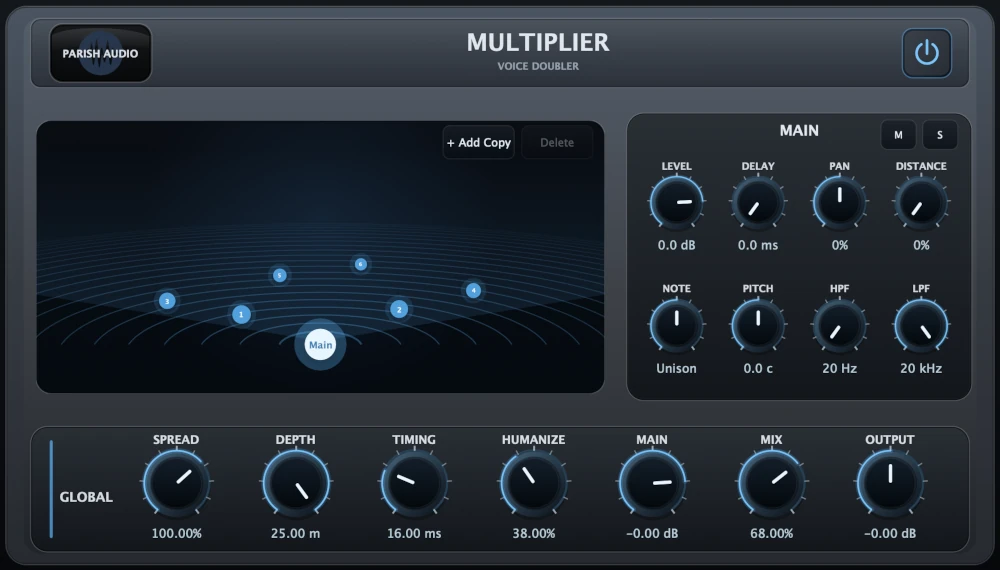This screenshot has width=1000, height=570.
Task: Click the VOICE DOUBLER subtitle
Action: pyautogui.click(x=538, y=66)
